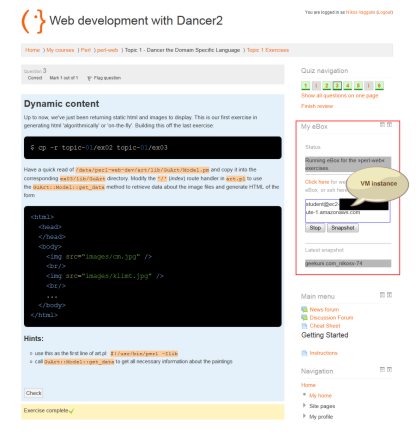Open Topic 1 Exercises breadcrumb link

[268, 50]
